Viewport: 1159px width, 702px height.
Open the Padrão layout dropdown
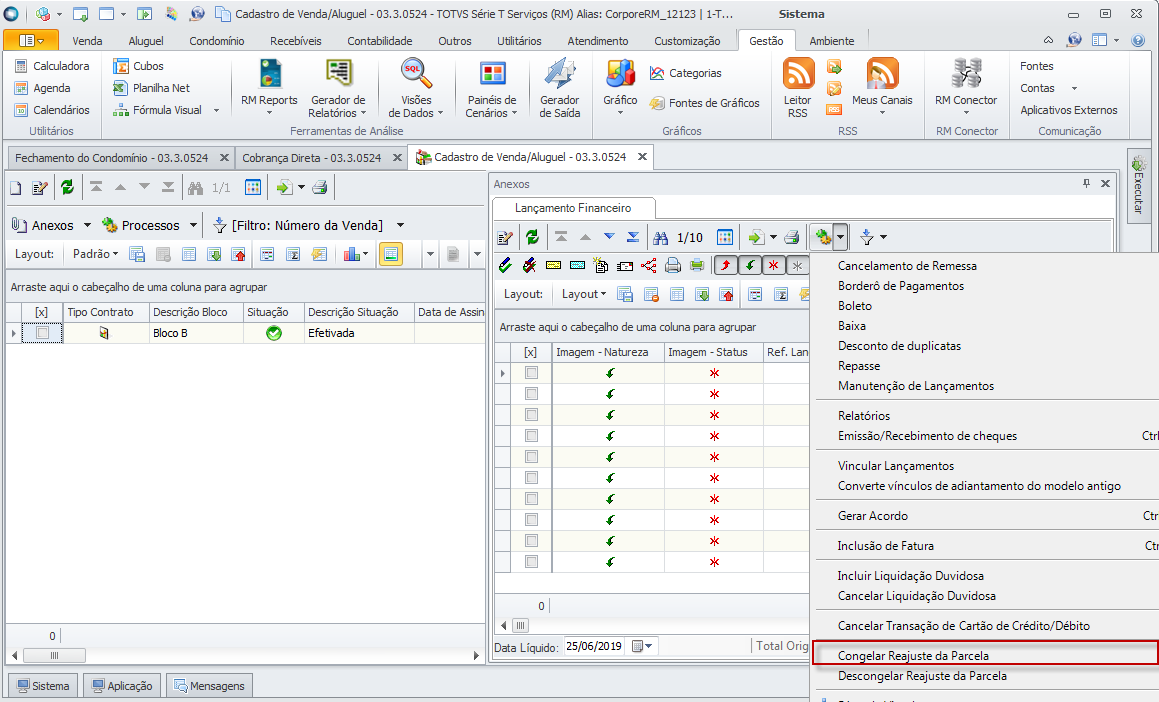(x=95, y=253)
